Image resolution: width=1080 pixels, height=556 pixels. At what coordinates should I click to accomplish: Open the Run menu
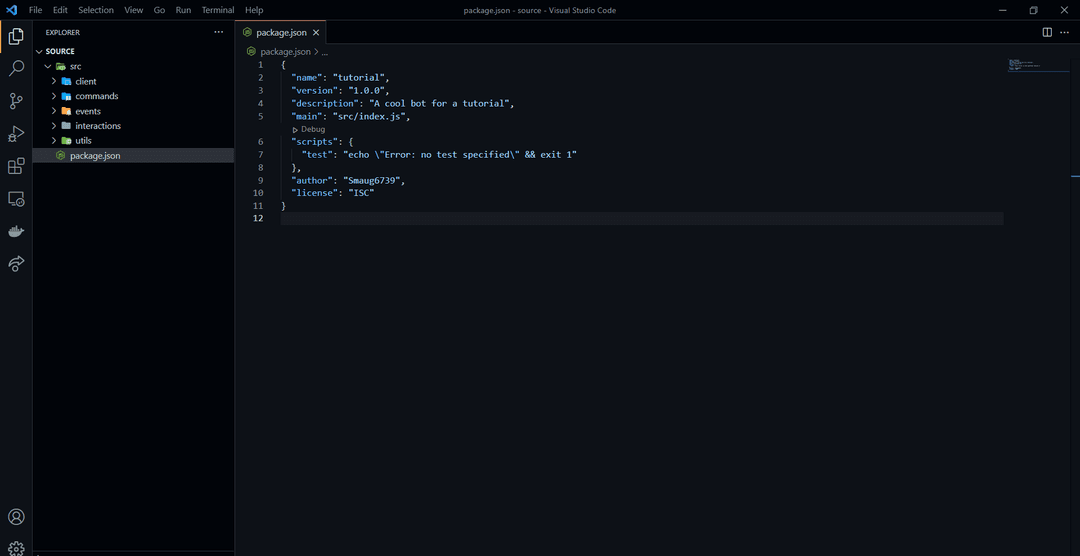click(x=183, y=10)
